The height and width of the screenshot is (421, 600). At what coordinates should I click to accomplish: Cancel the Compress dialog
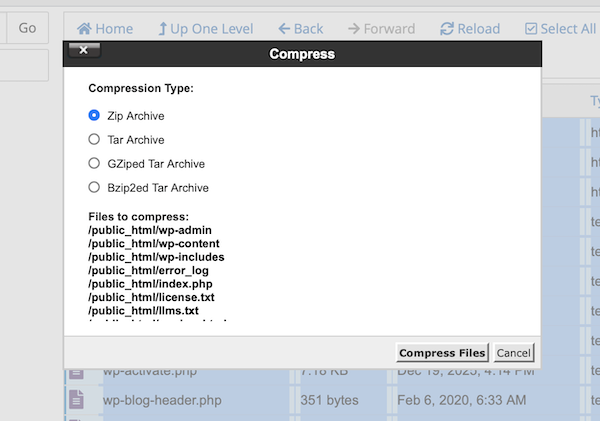pyautogui.click(x=513, y=353)
